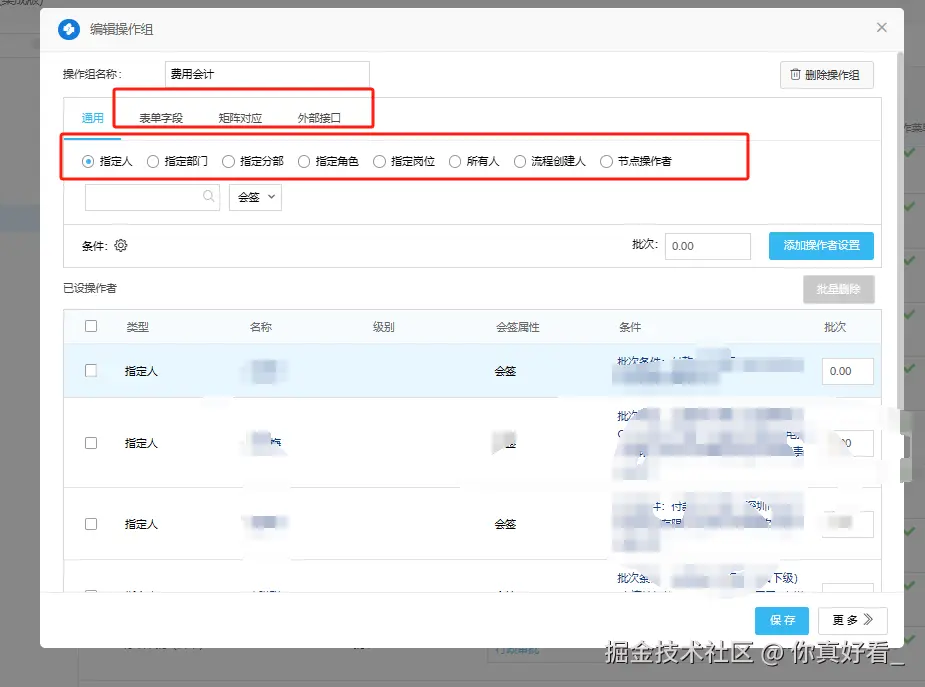This screenshot has height=687, width=925.
Task: Open the 外部接口 tab
Action: [x=319, y=118]
